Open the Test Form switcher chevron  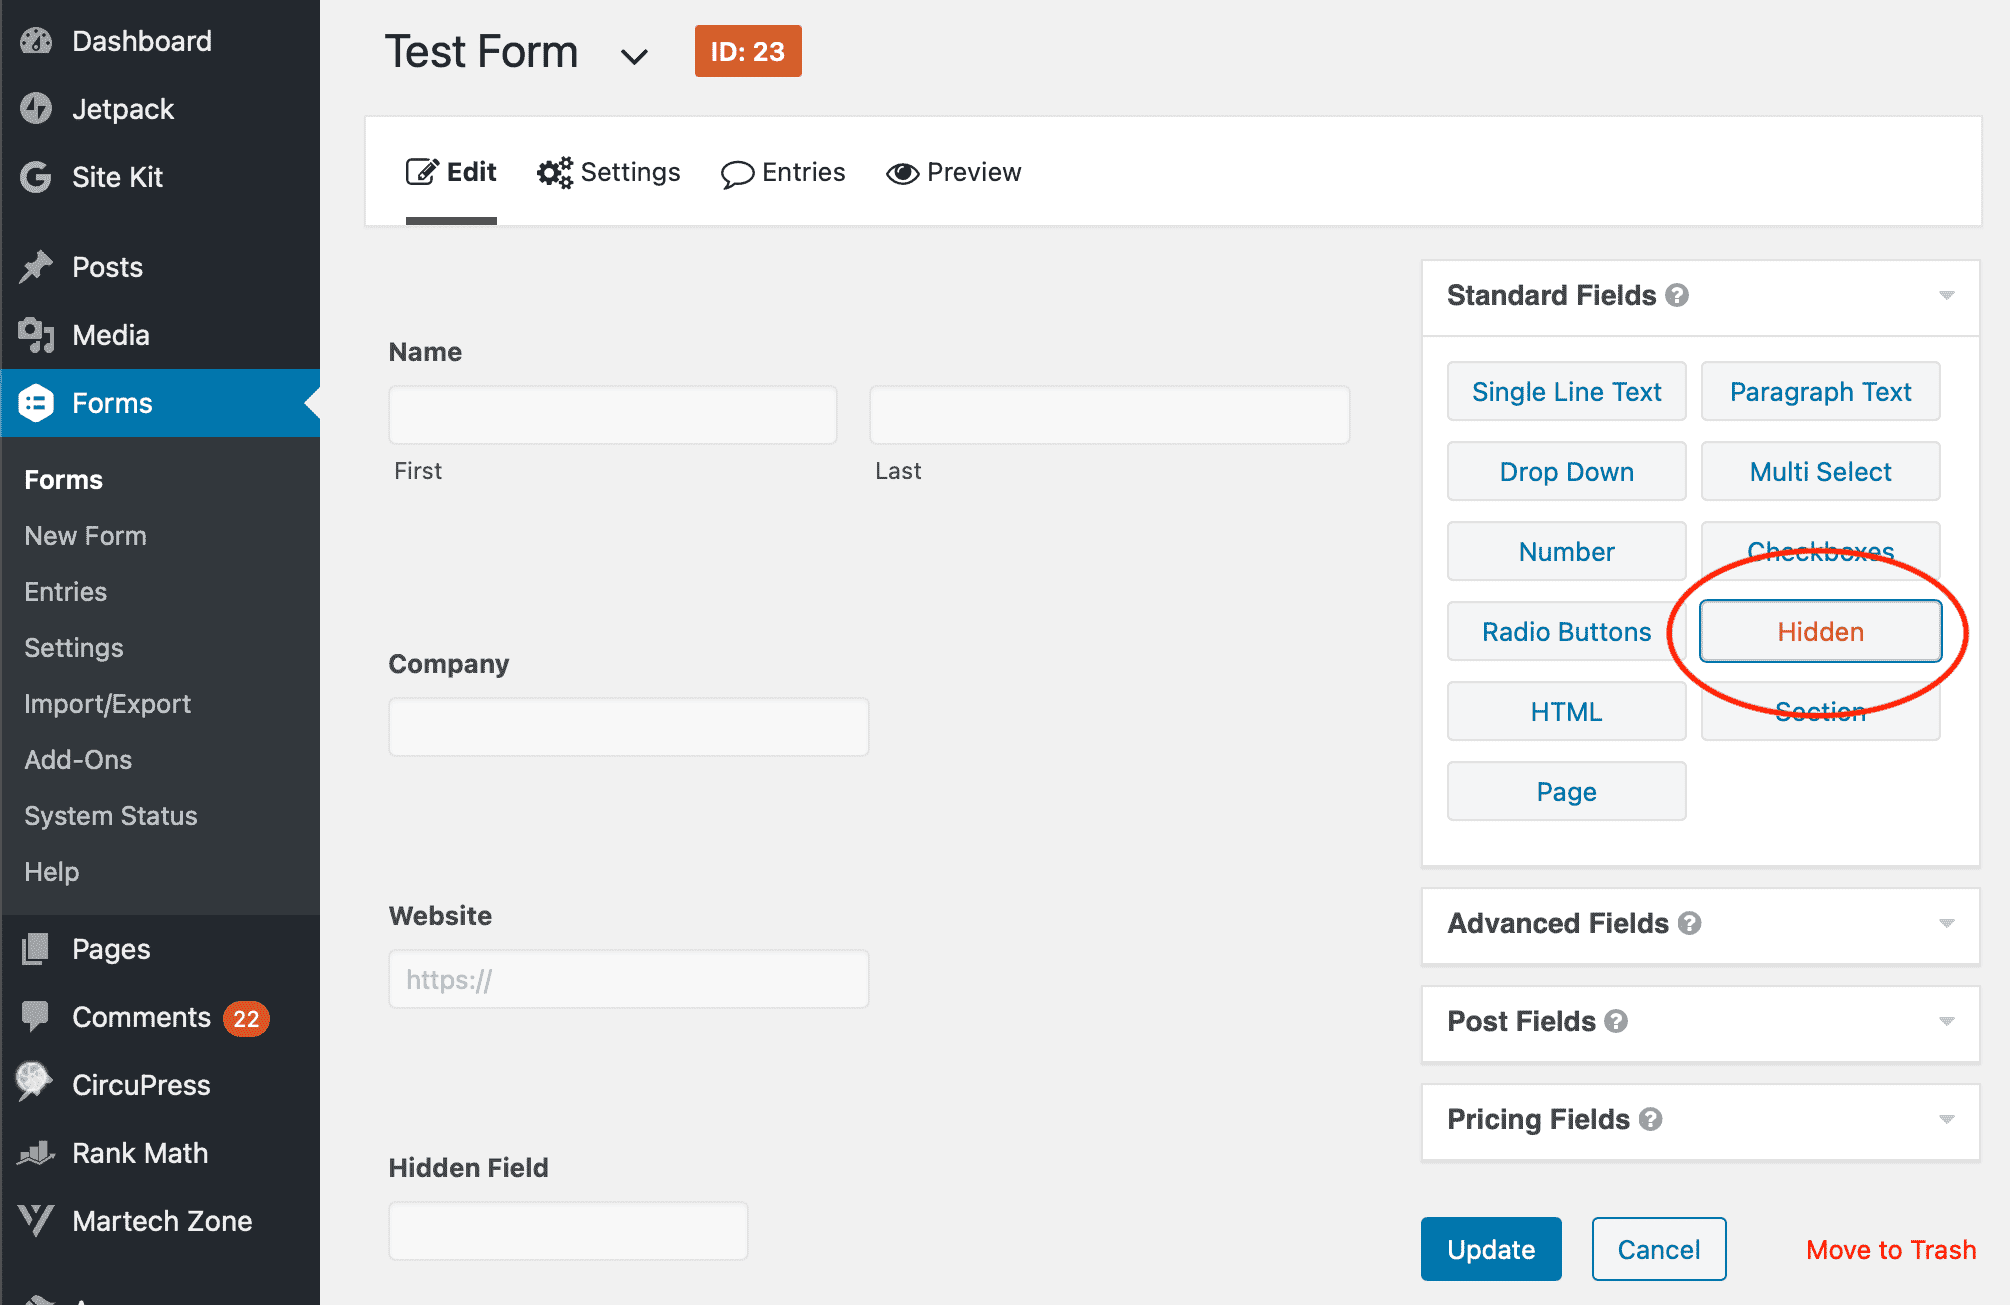[634, 56]
